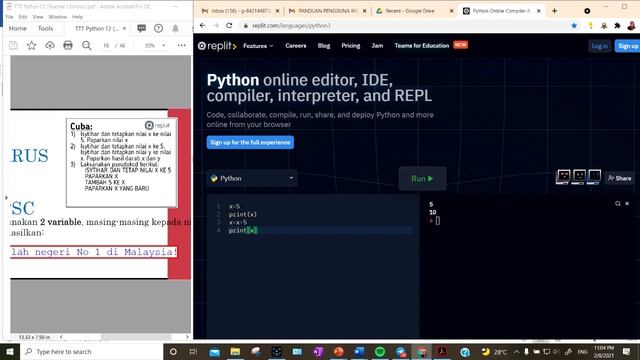Image resolution: width=640 pixels, height=360 pixels.
Task: Open Task View on taskbar
Action: coord(193,351)
